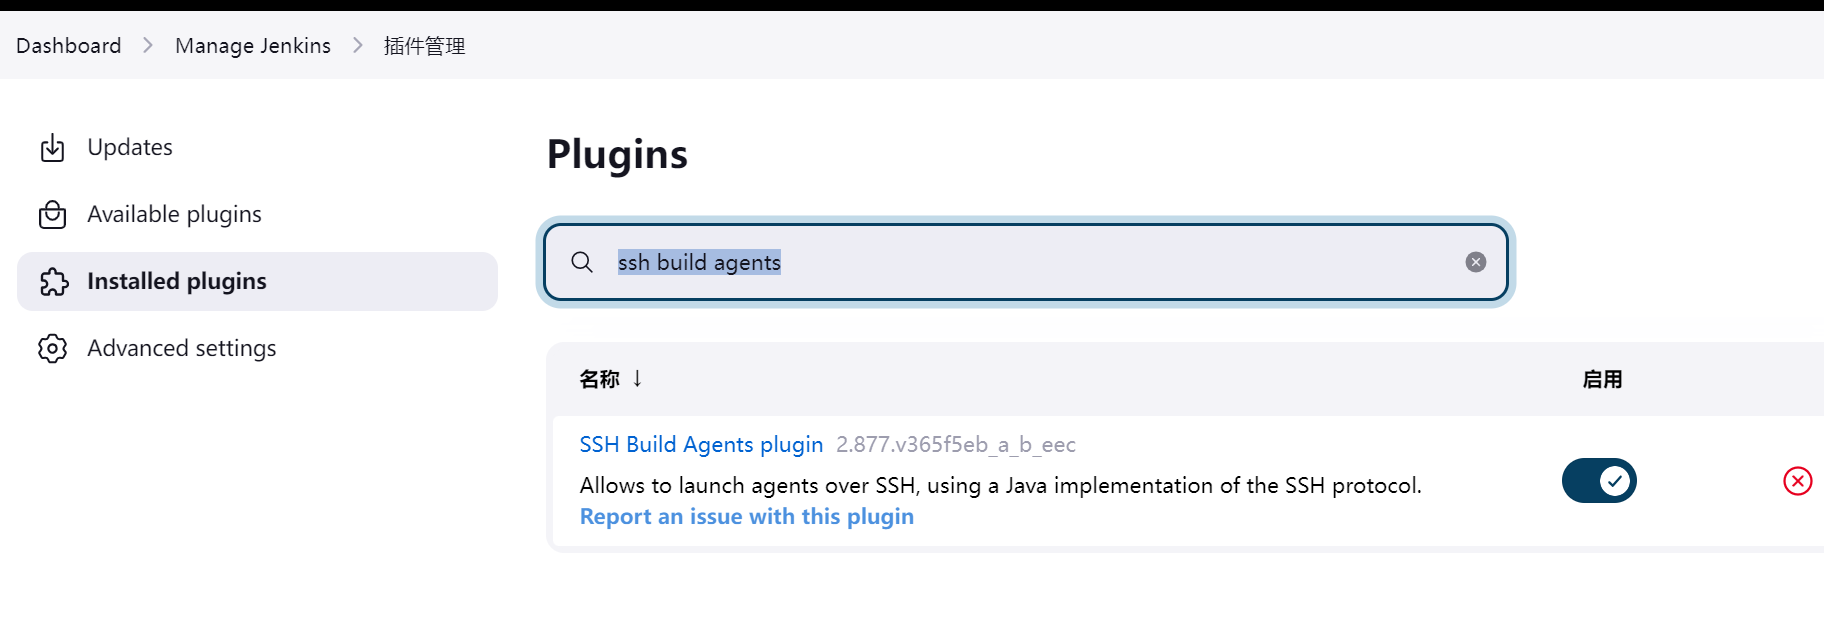
Task: Click Report an issue with this plugin
Action: [746, 516]
